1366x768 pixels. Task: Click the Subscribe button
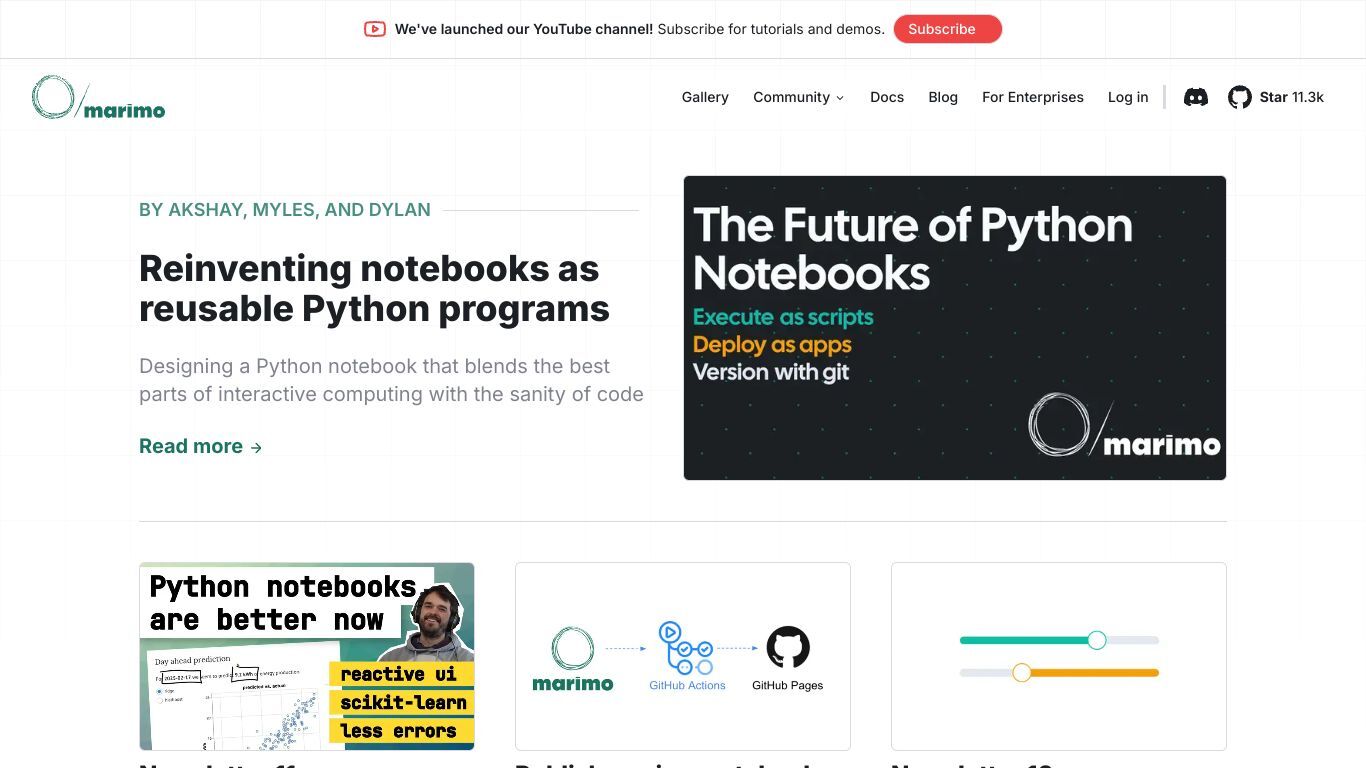click(947, 29)
